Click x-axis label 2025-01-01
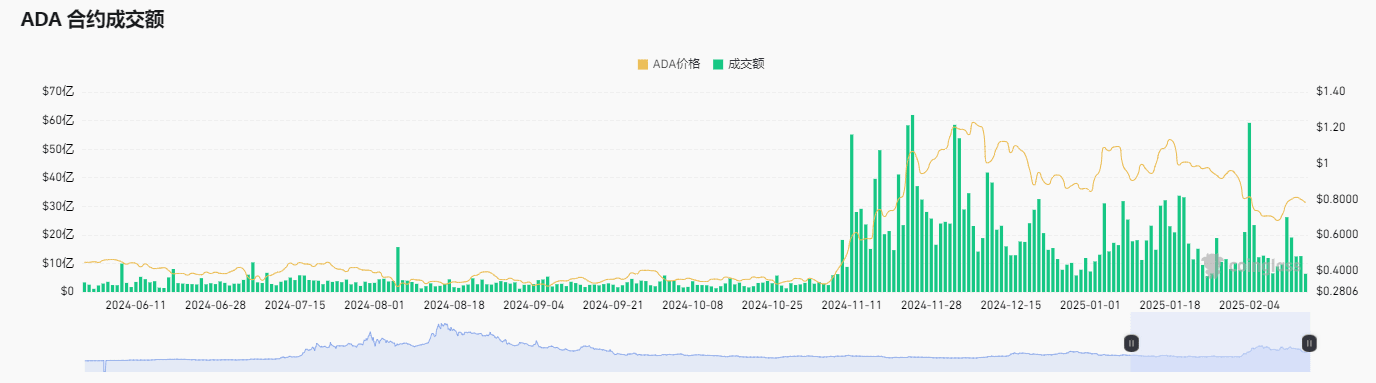The width and height of the screenshot is (1376, 383). pyautogui.click(x=1090, y=305)
